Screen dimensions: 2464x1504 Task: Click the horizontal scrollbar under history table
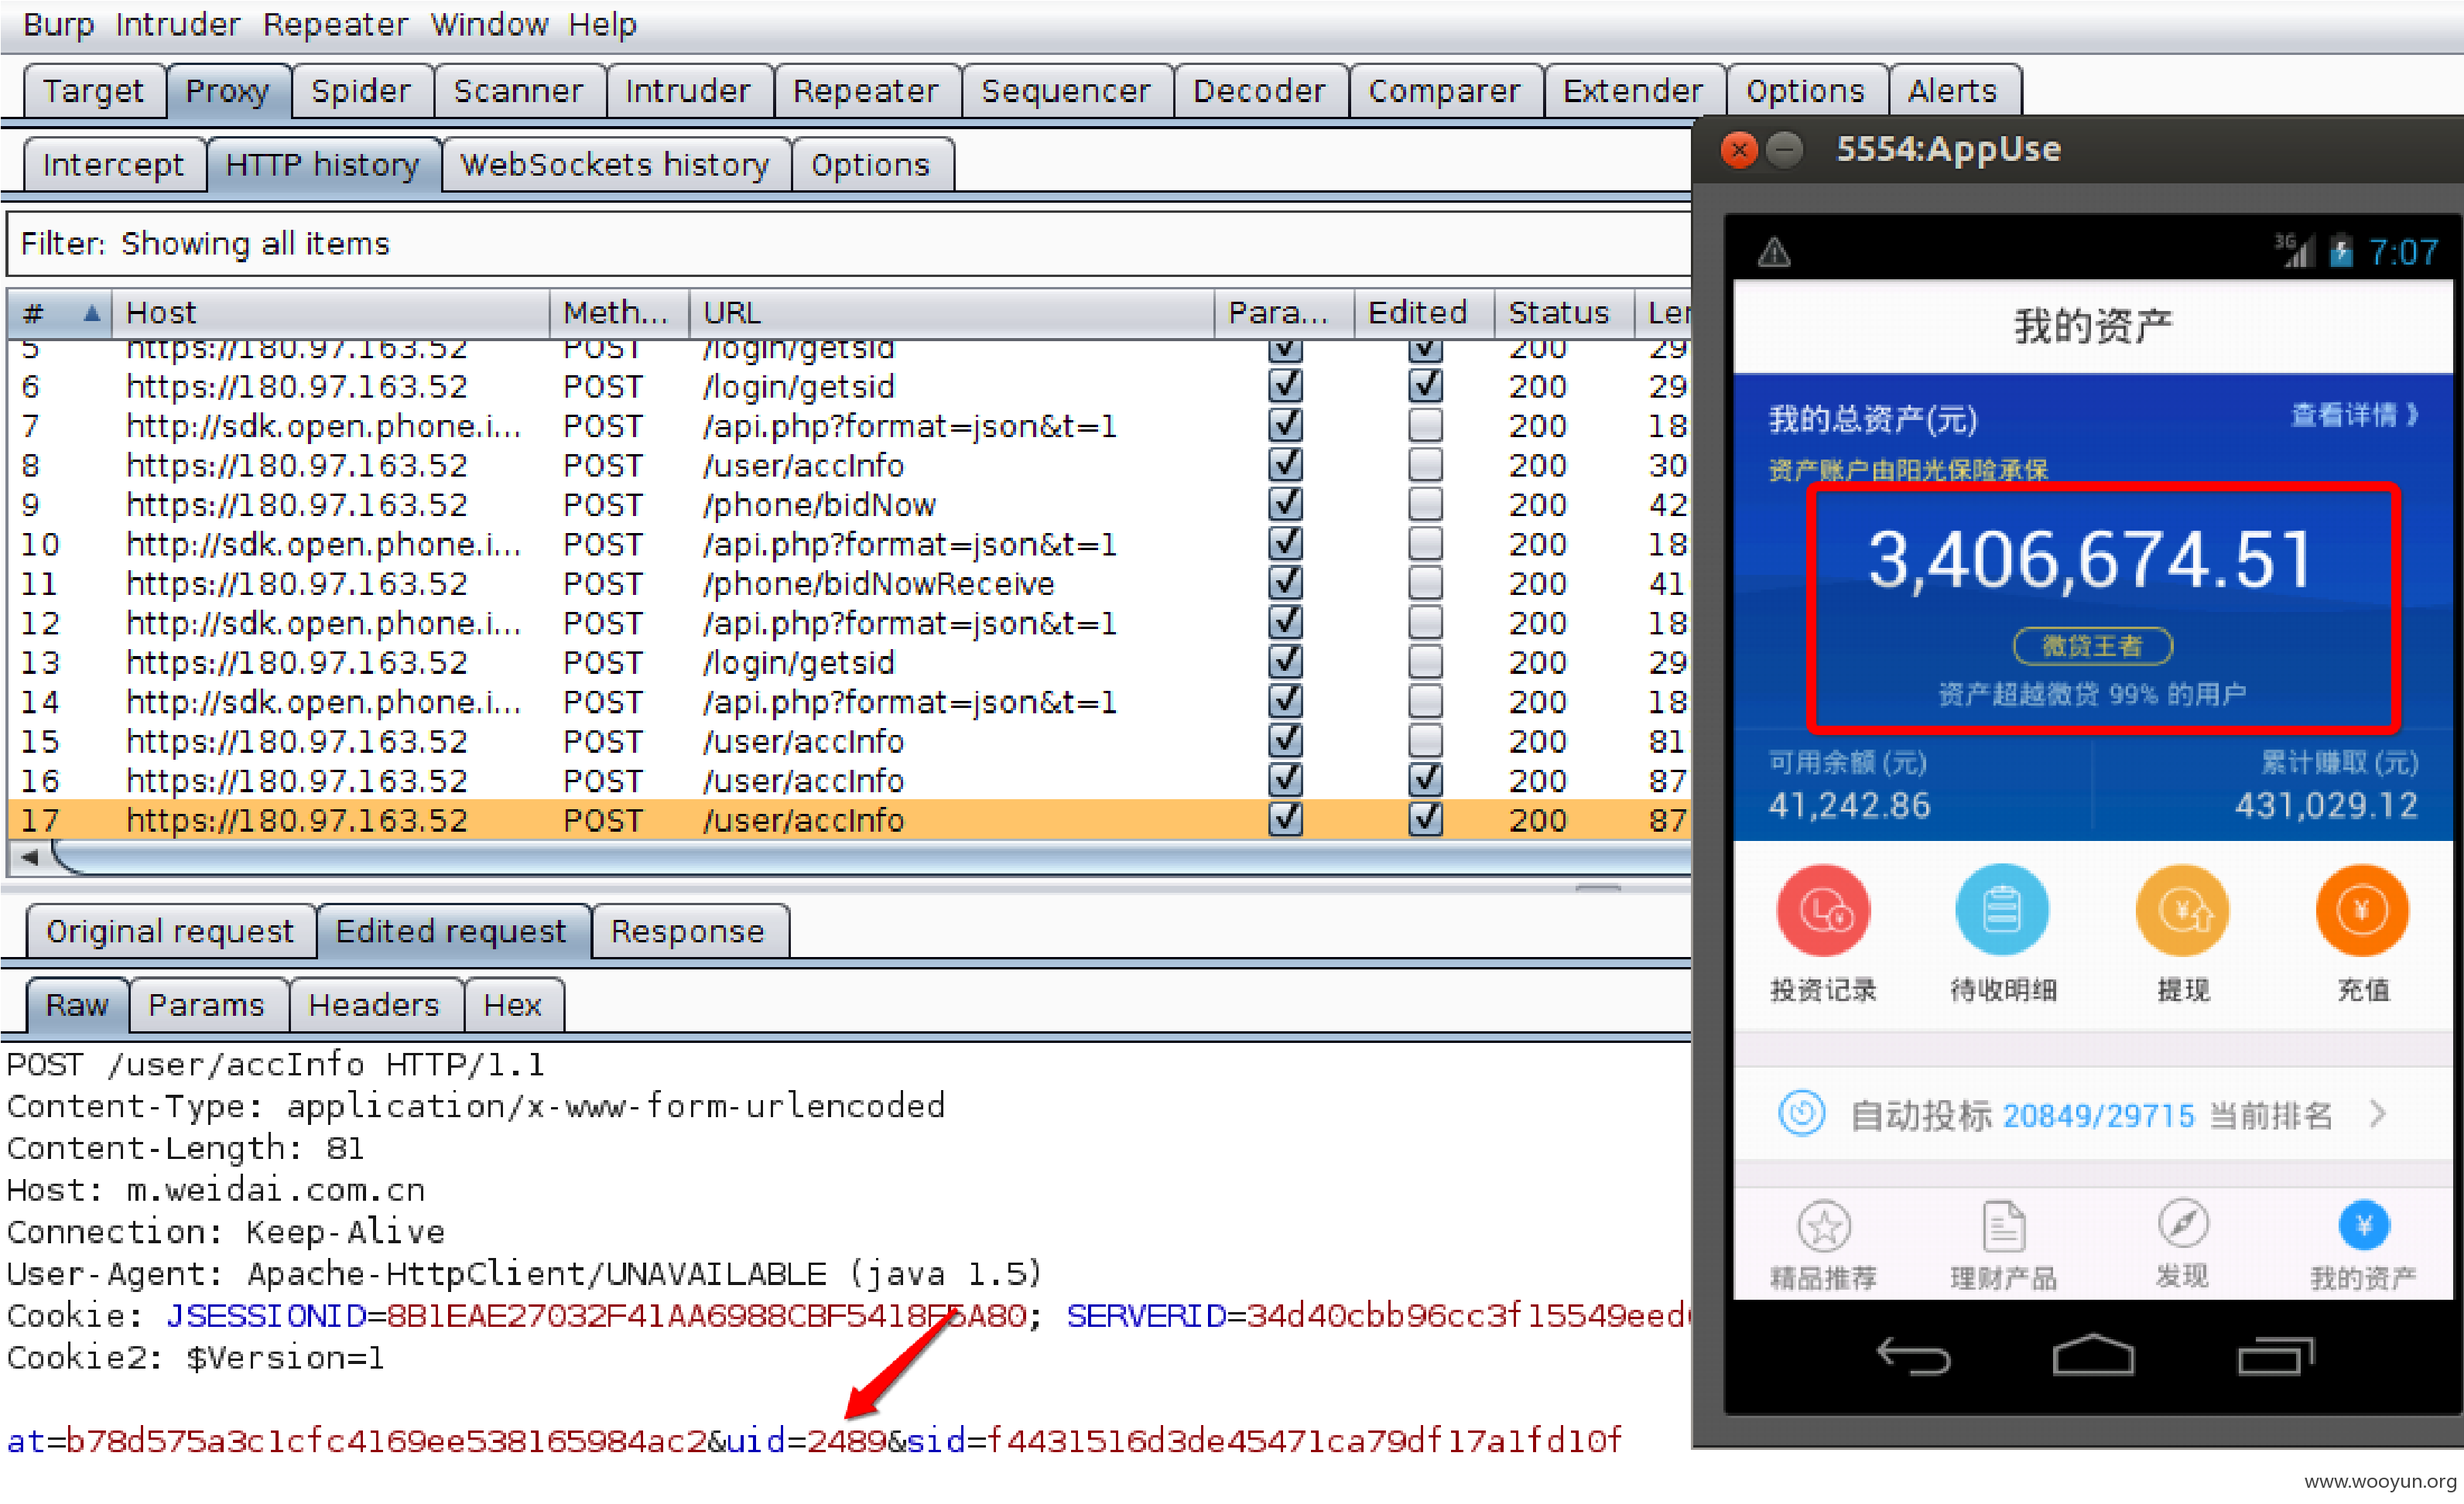870,858
